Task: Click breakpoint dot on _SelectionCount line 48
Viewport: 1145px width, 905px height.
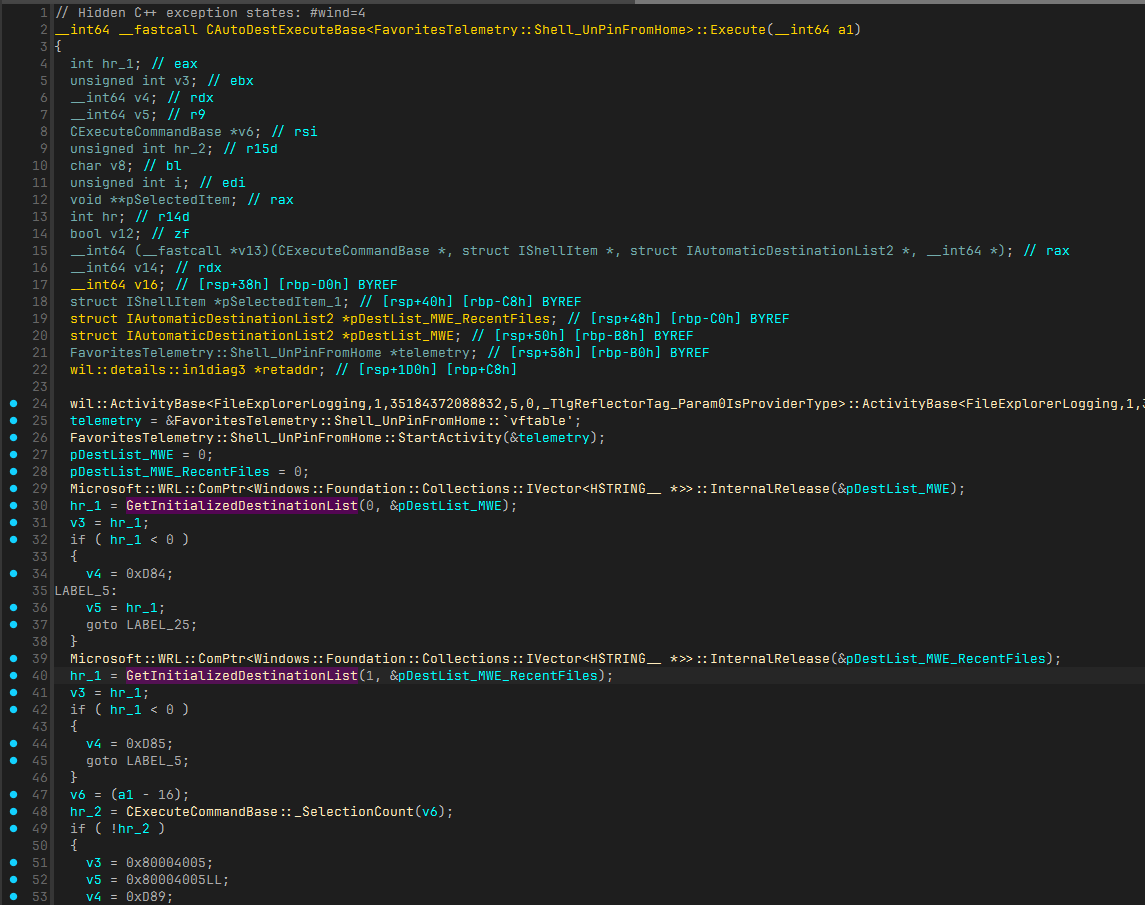Action: point(13,811)
